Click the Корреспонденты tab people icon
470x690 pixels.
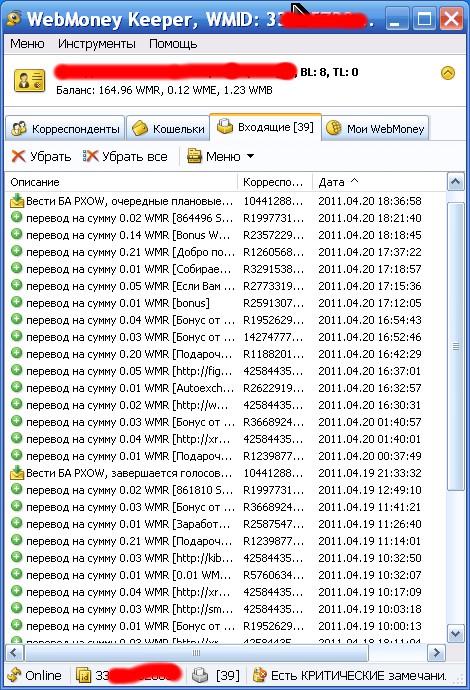[19, 128]
